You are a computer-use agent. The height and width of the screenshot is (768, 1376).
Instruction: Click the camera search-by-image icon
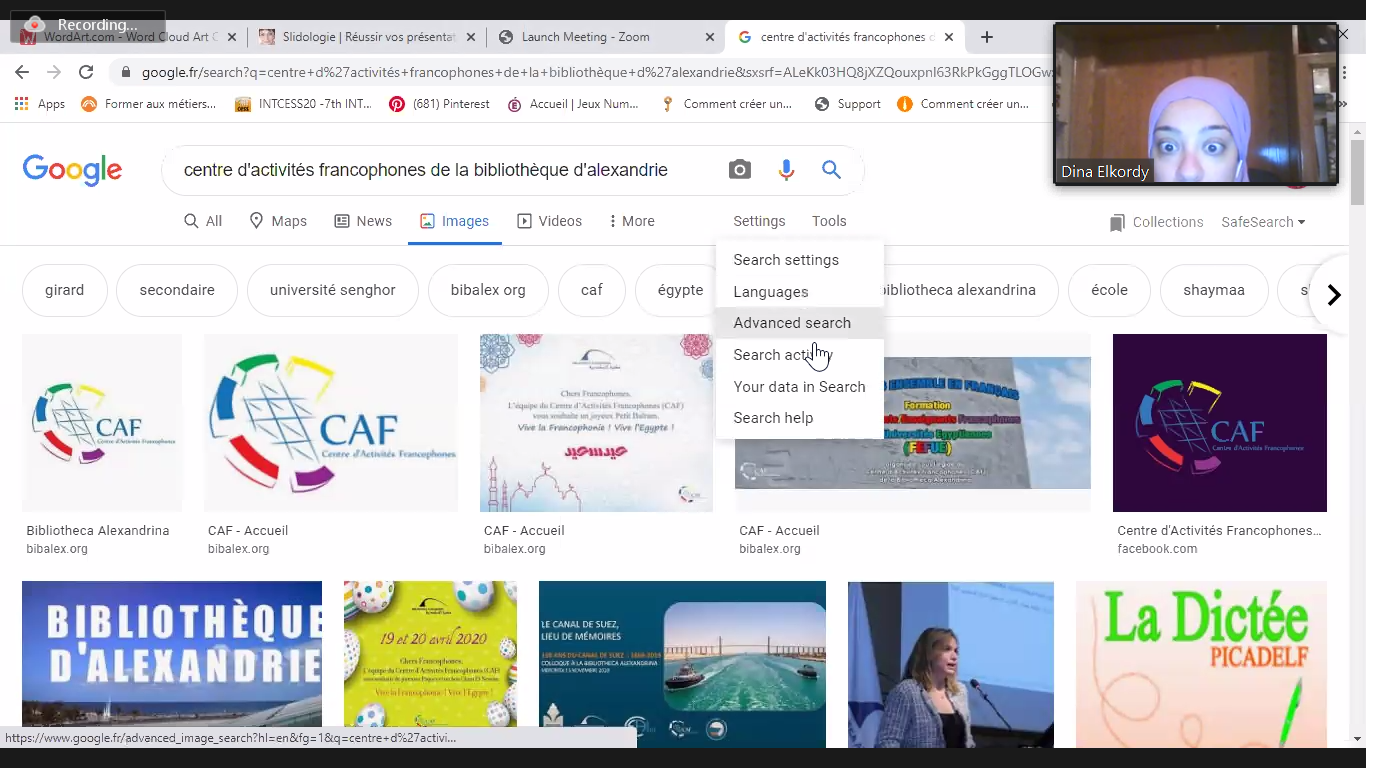739,170
